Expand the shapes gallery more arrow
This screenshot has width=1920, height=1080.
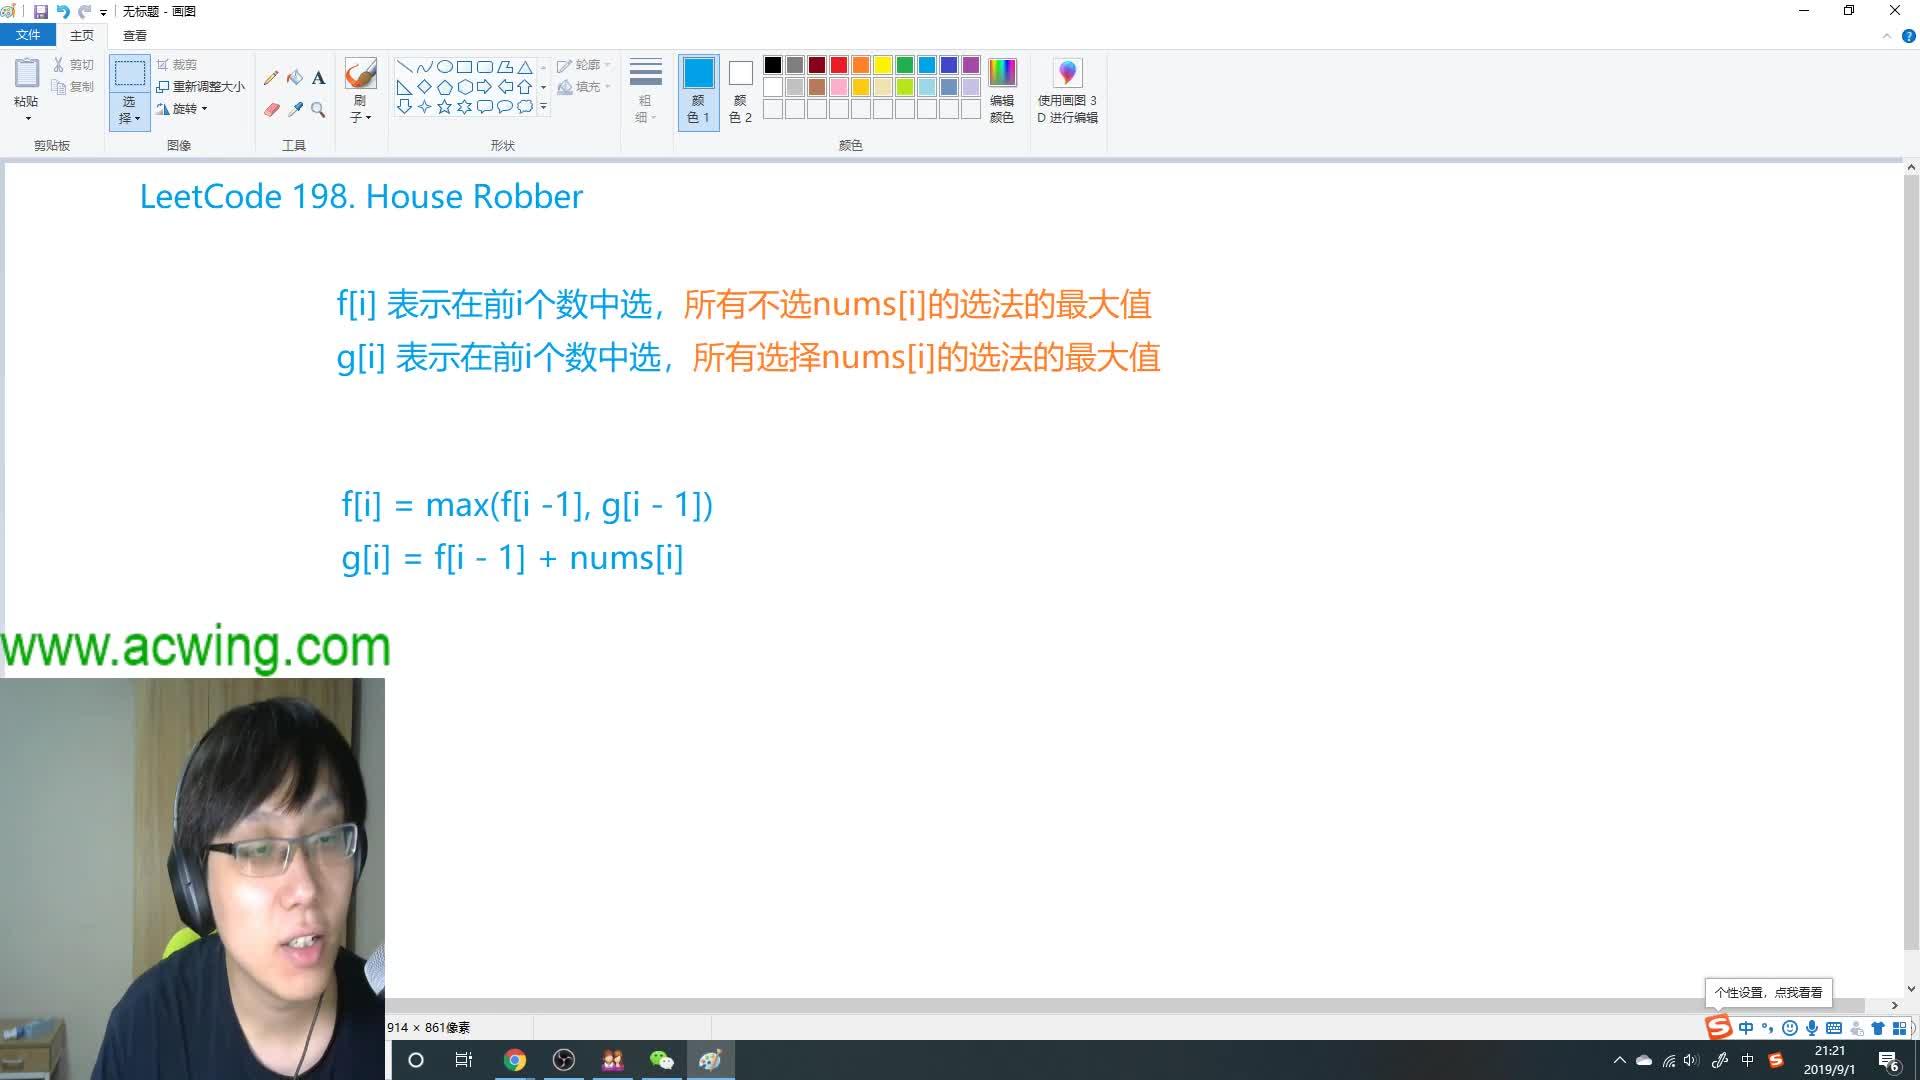click(543, 107)
